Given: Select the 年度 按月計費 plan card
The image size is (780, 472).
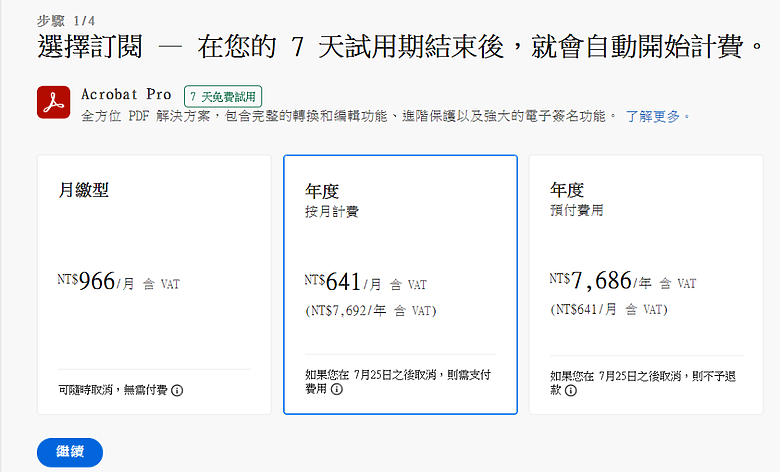Looking at the screenshot, I should tap(400, 284).
